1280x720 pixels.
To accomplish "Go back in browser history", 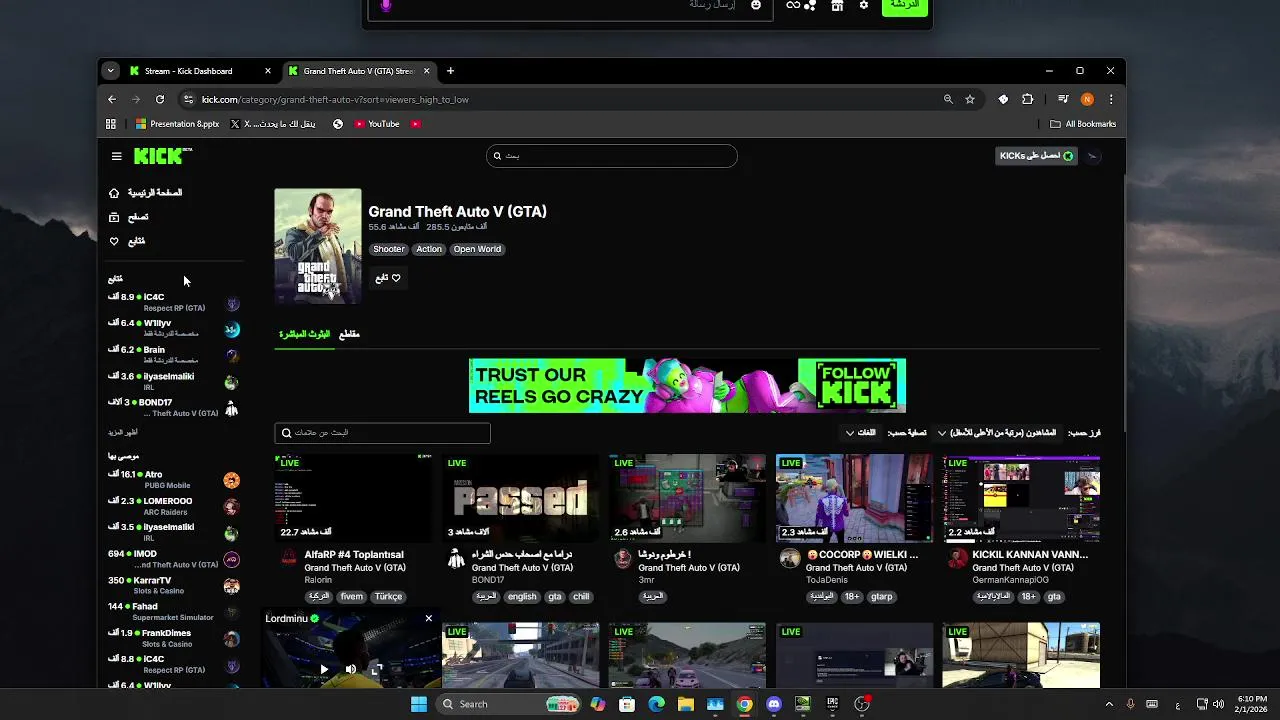I will [x=112, y=99].
